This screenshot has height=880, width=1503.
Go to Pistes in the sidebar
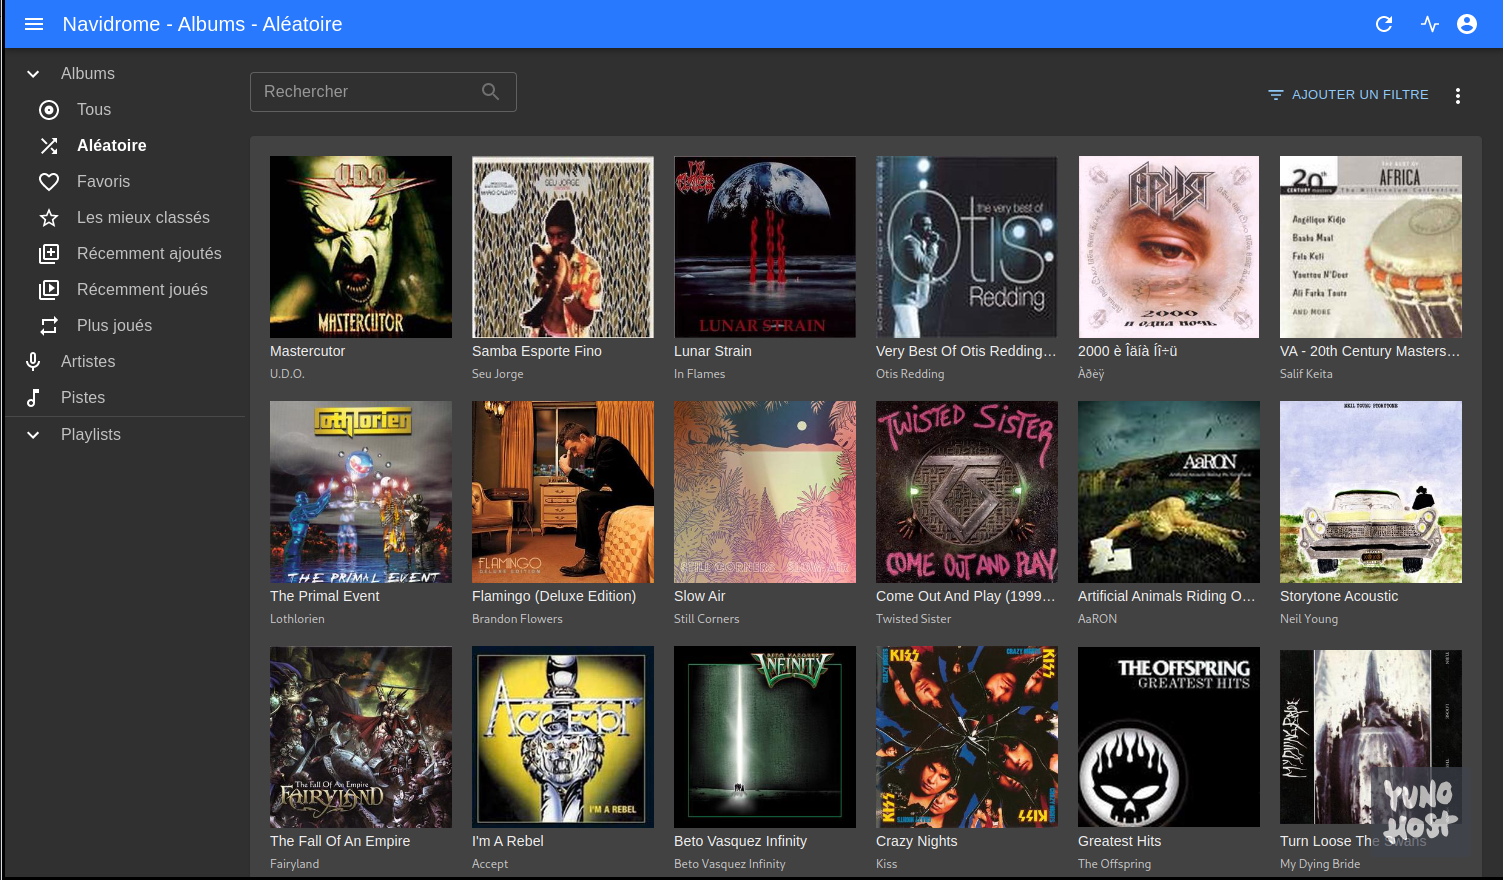83,398
